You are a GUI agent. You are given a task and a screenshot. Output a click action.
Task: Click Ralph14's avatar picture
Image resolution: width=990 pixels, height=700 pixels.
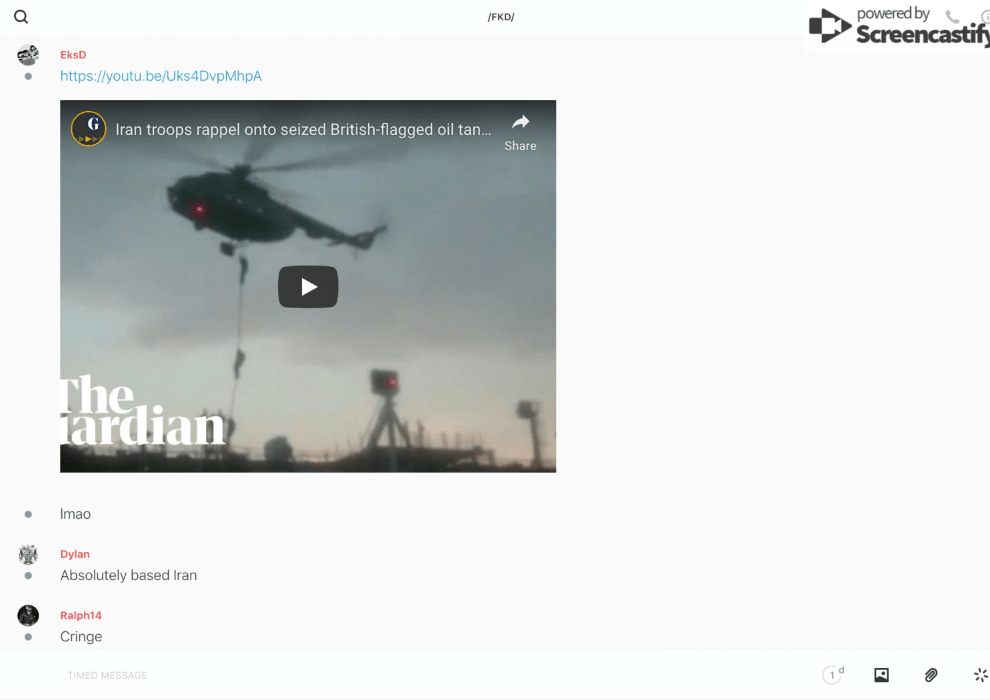point(28,615)
